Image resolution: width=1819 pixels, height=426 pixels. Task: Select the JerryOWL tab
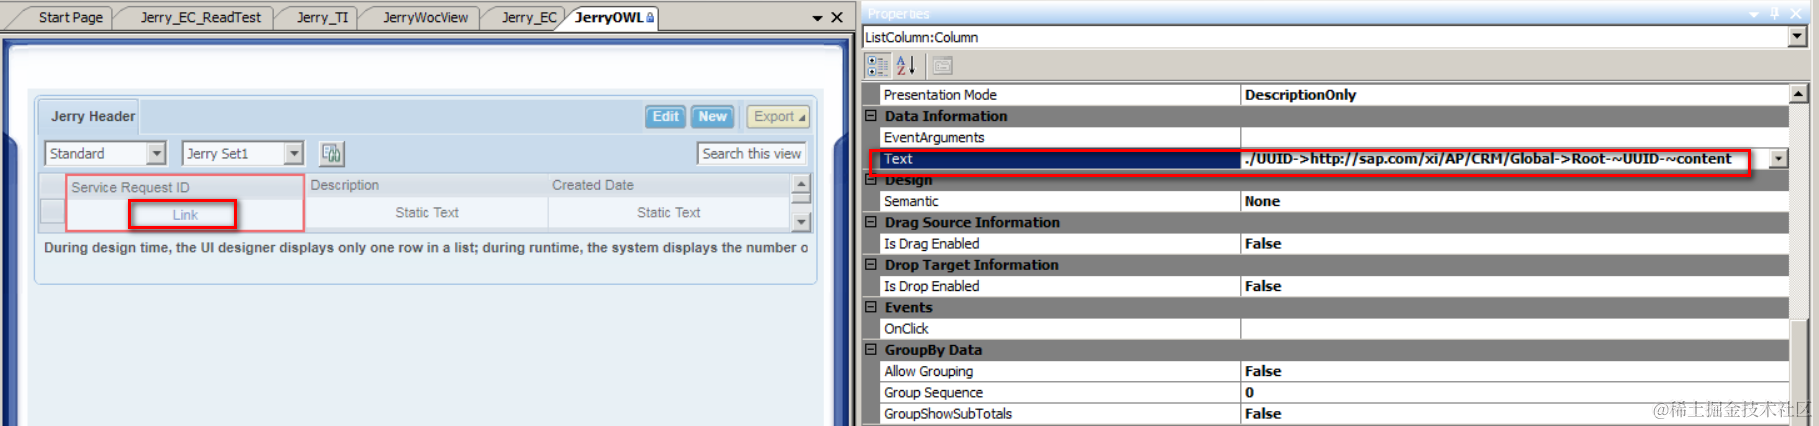point(612,17)
